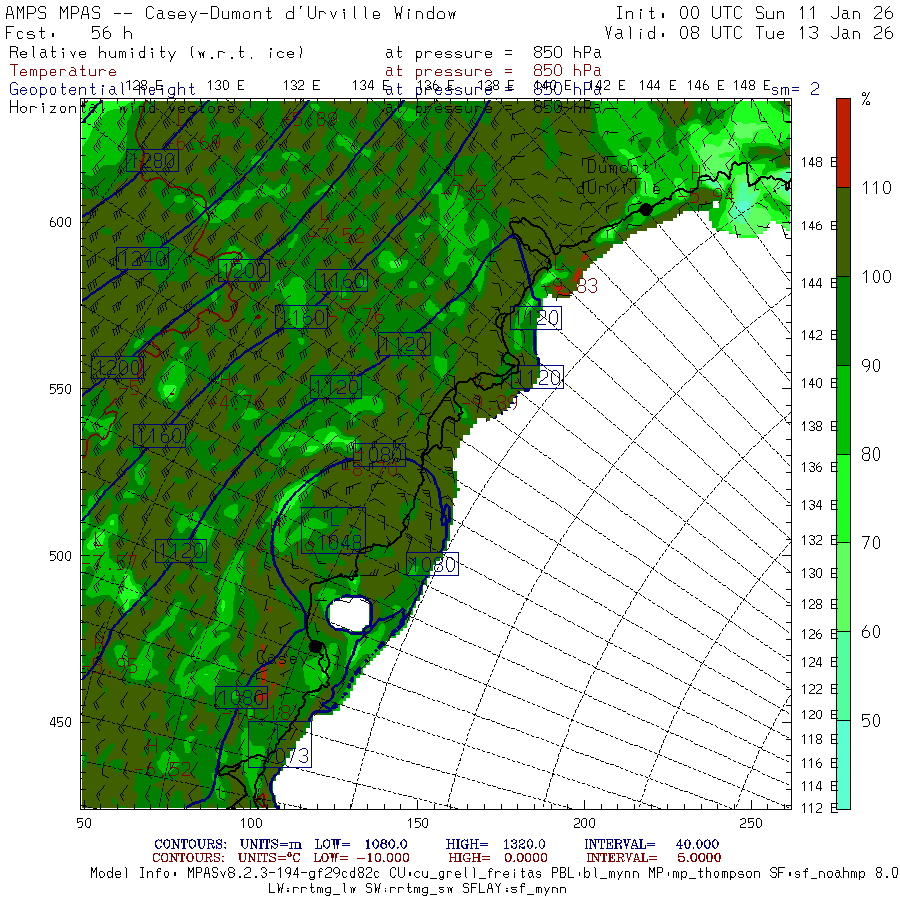Click the blue 'Geopotential height' field label

[102, 90]
